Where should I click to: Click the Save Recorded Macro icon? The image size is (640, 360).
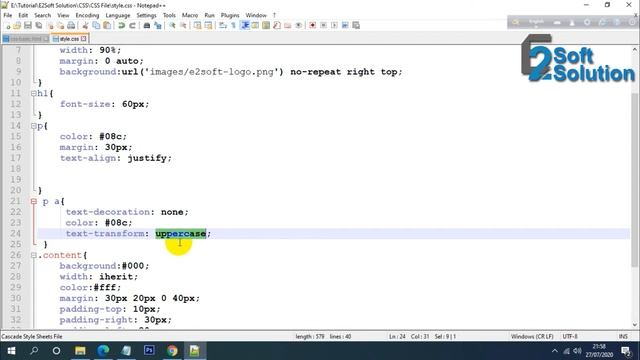(x=356, y=25)
